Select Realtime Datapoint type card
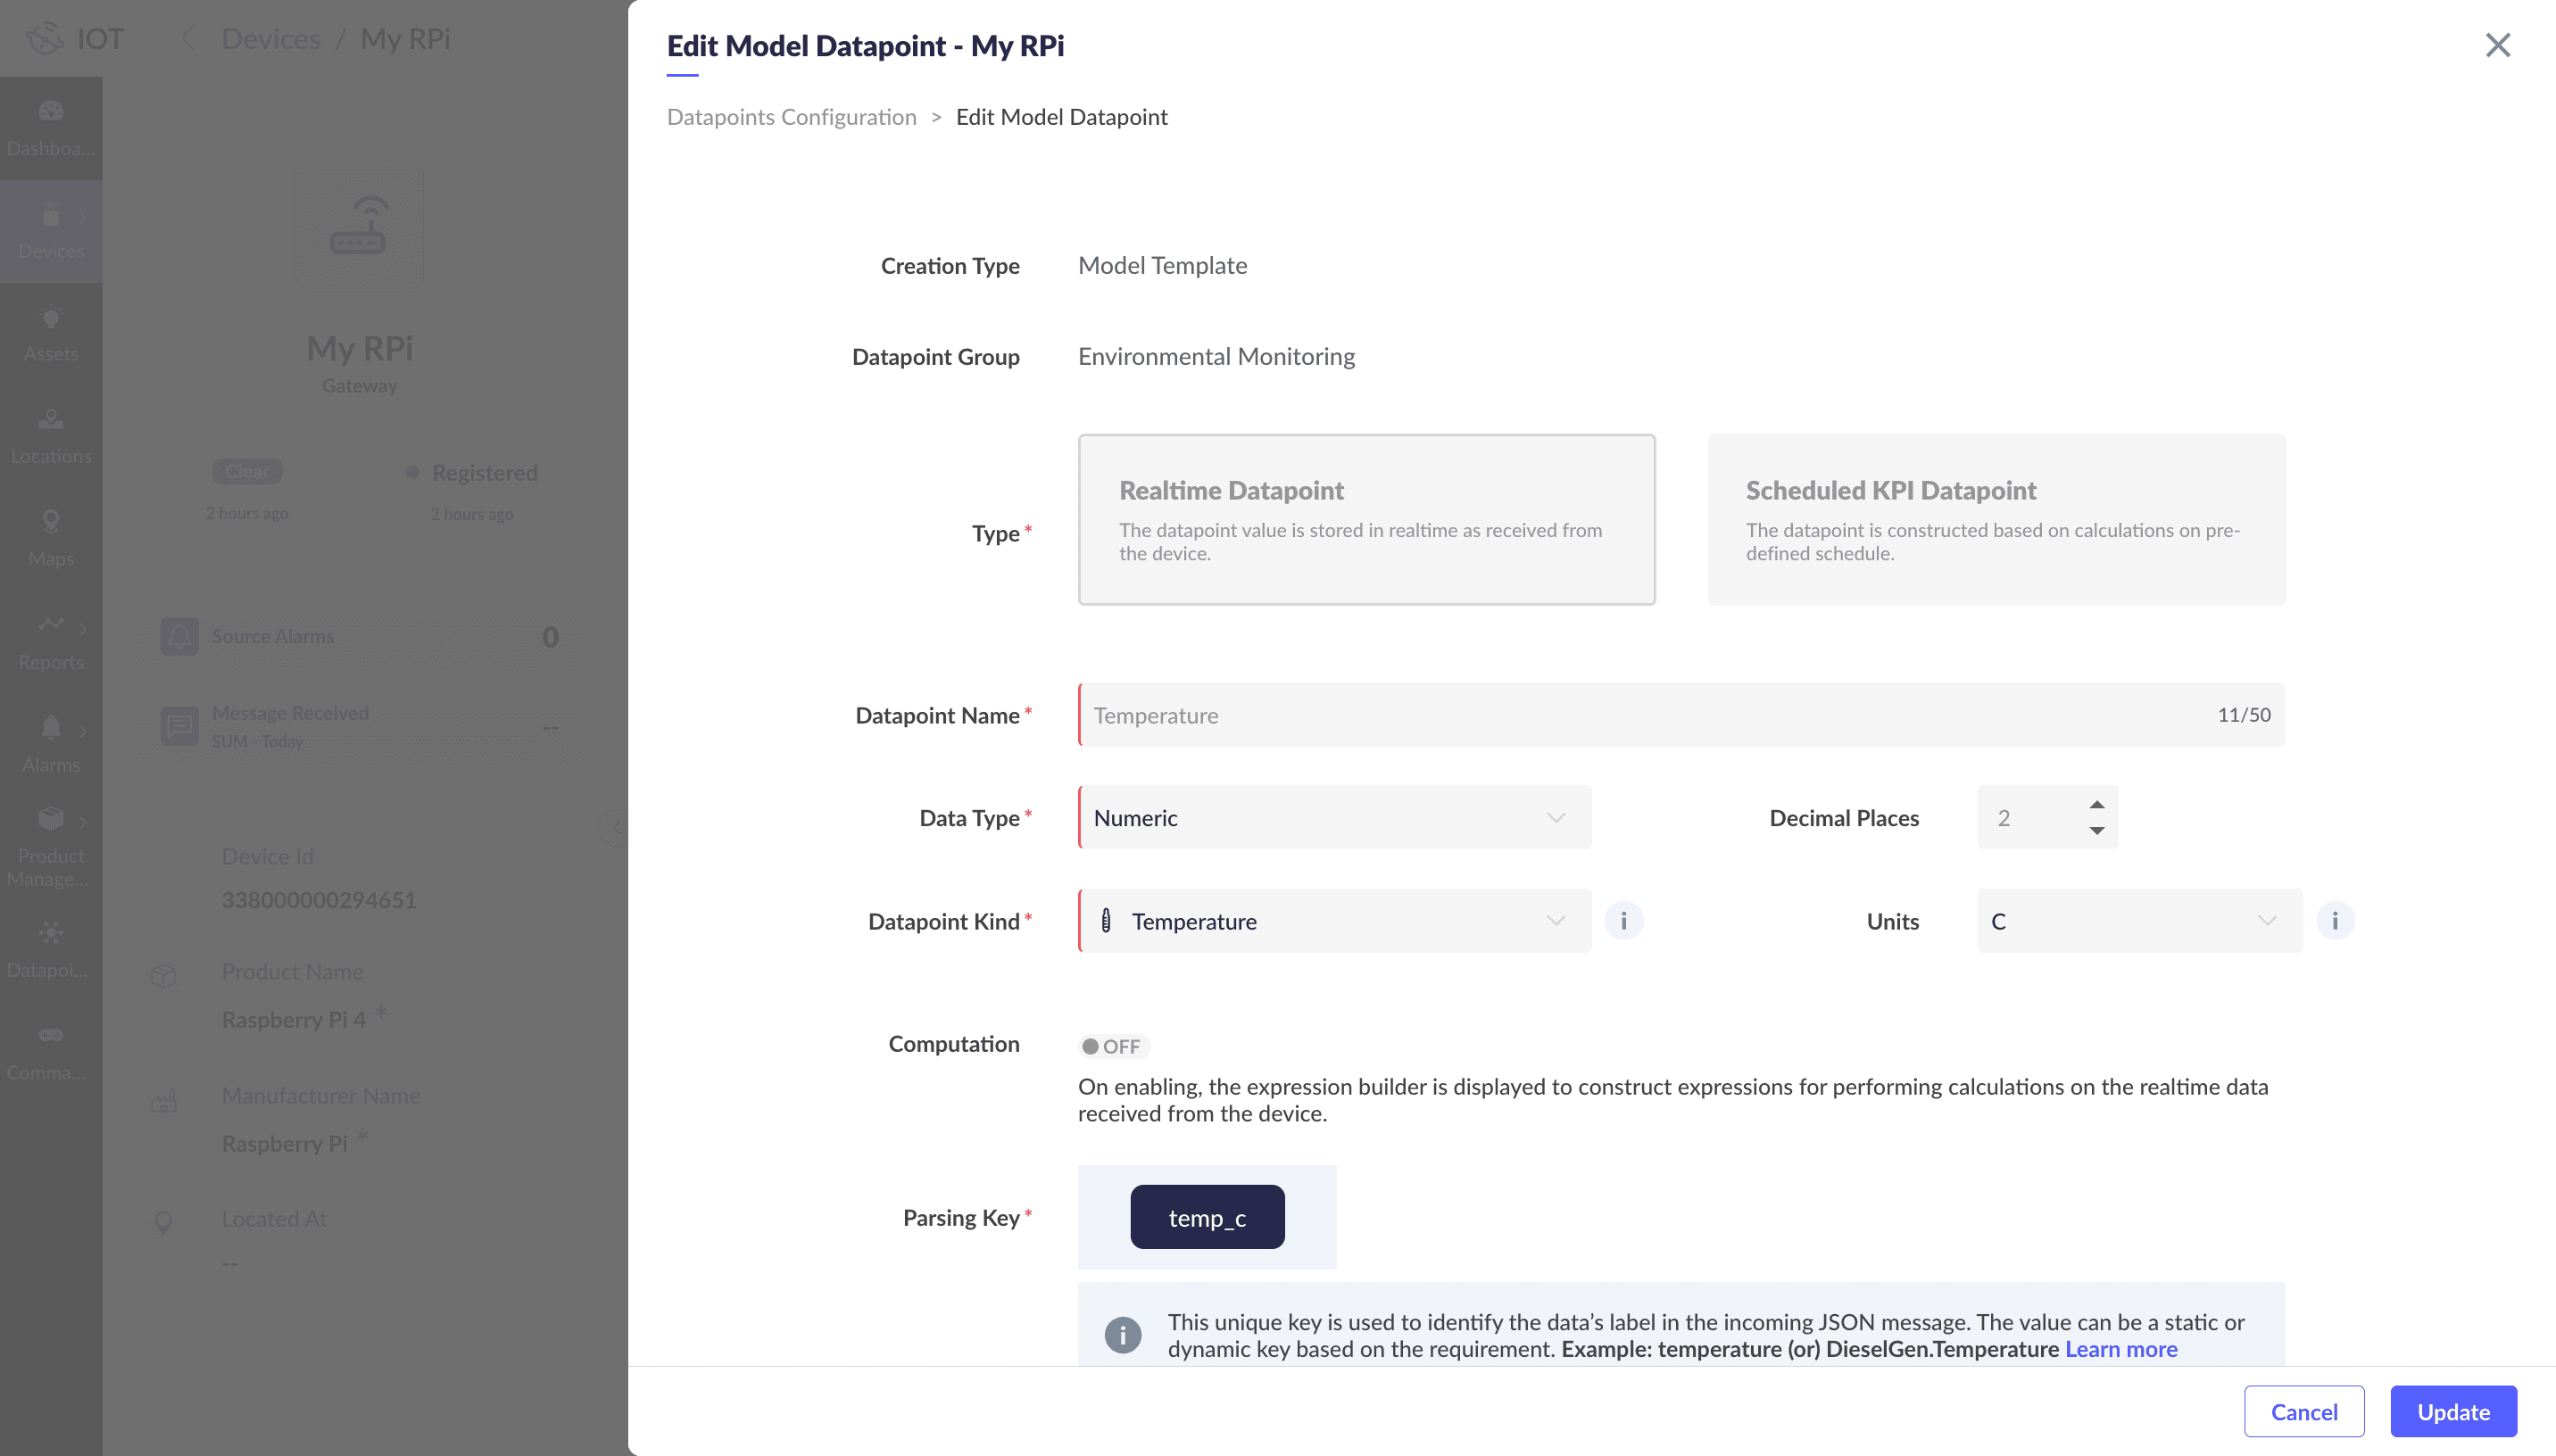Screen dimensions: 2556x1456 [1366, 519]
